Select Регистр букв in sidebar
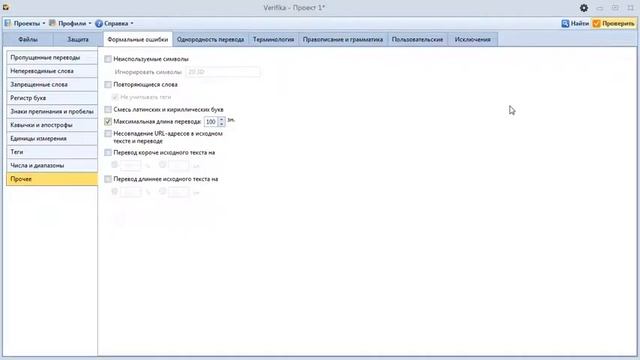This screenshot has height=360, width=640. (x=52, y=98)
